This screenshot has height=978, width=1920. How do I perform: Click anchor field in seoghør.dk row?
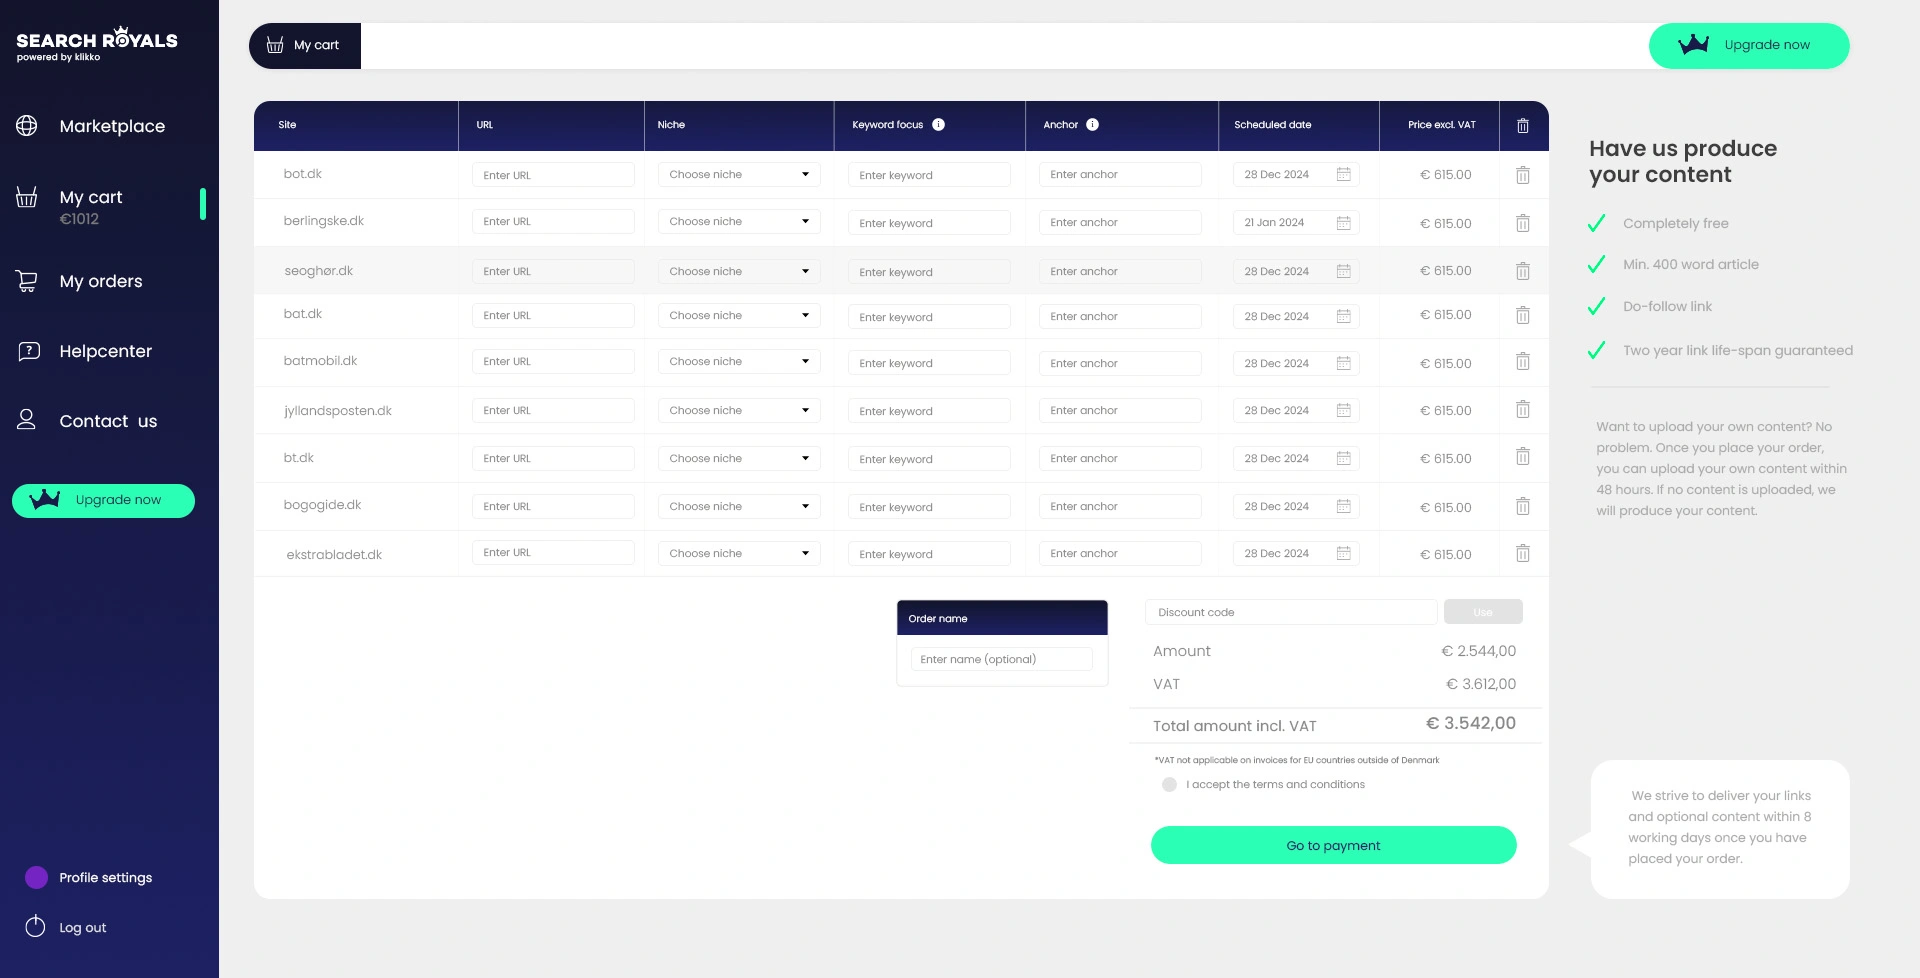tap(1120, 271)
